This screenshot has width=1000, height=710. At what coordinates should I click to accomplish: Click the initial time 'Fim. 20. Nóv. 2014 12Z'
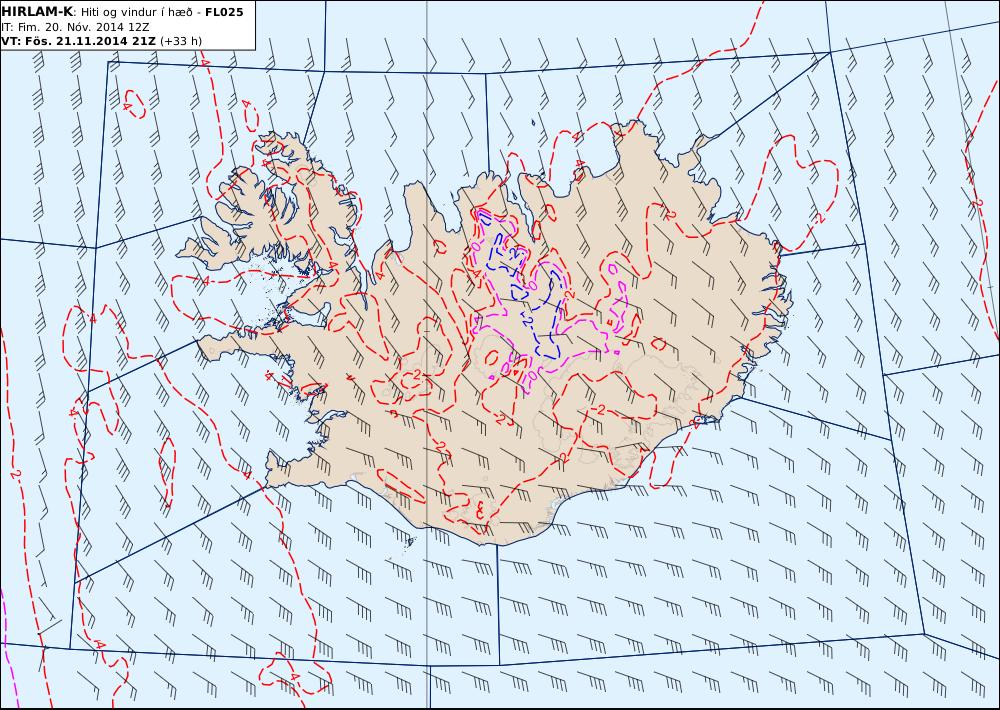coord(81,27)
